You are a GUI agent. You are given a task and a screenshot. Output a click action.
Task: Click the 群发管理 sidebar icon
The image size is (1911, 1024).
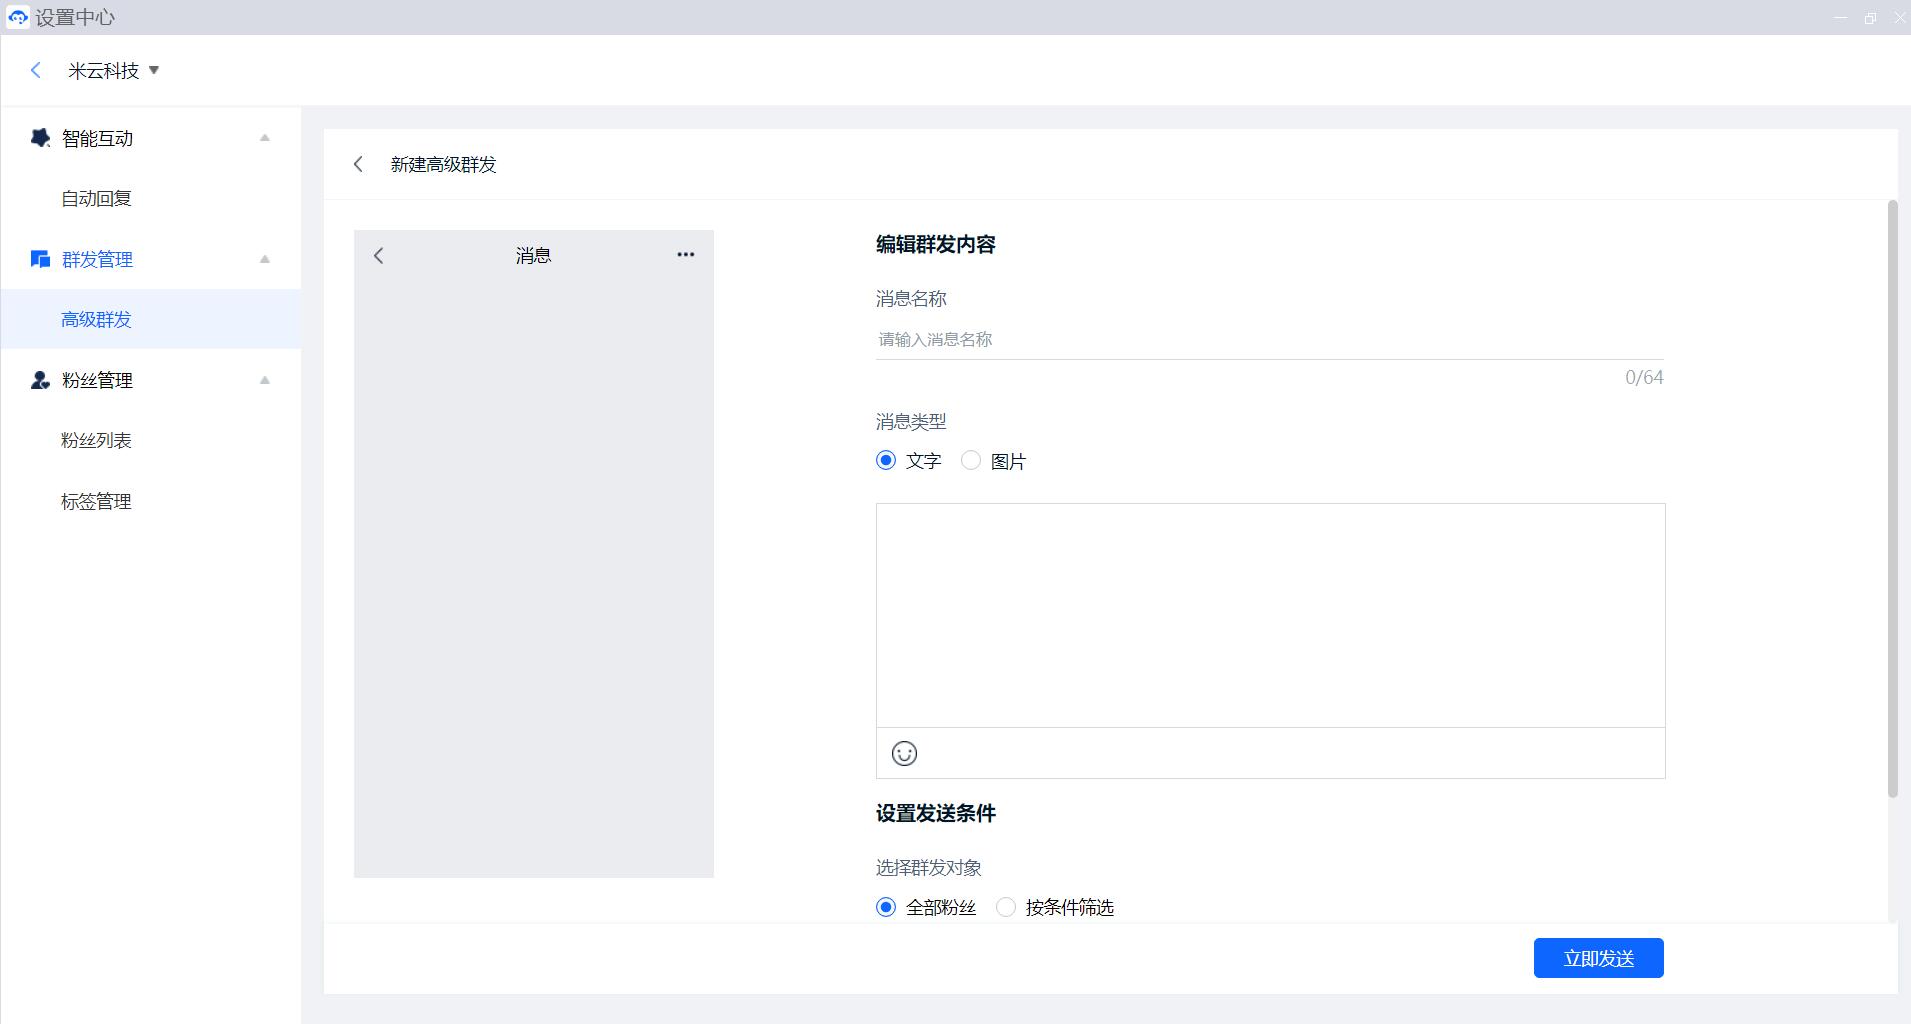(40, 259)
